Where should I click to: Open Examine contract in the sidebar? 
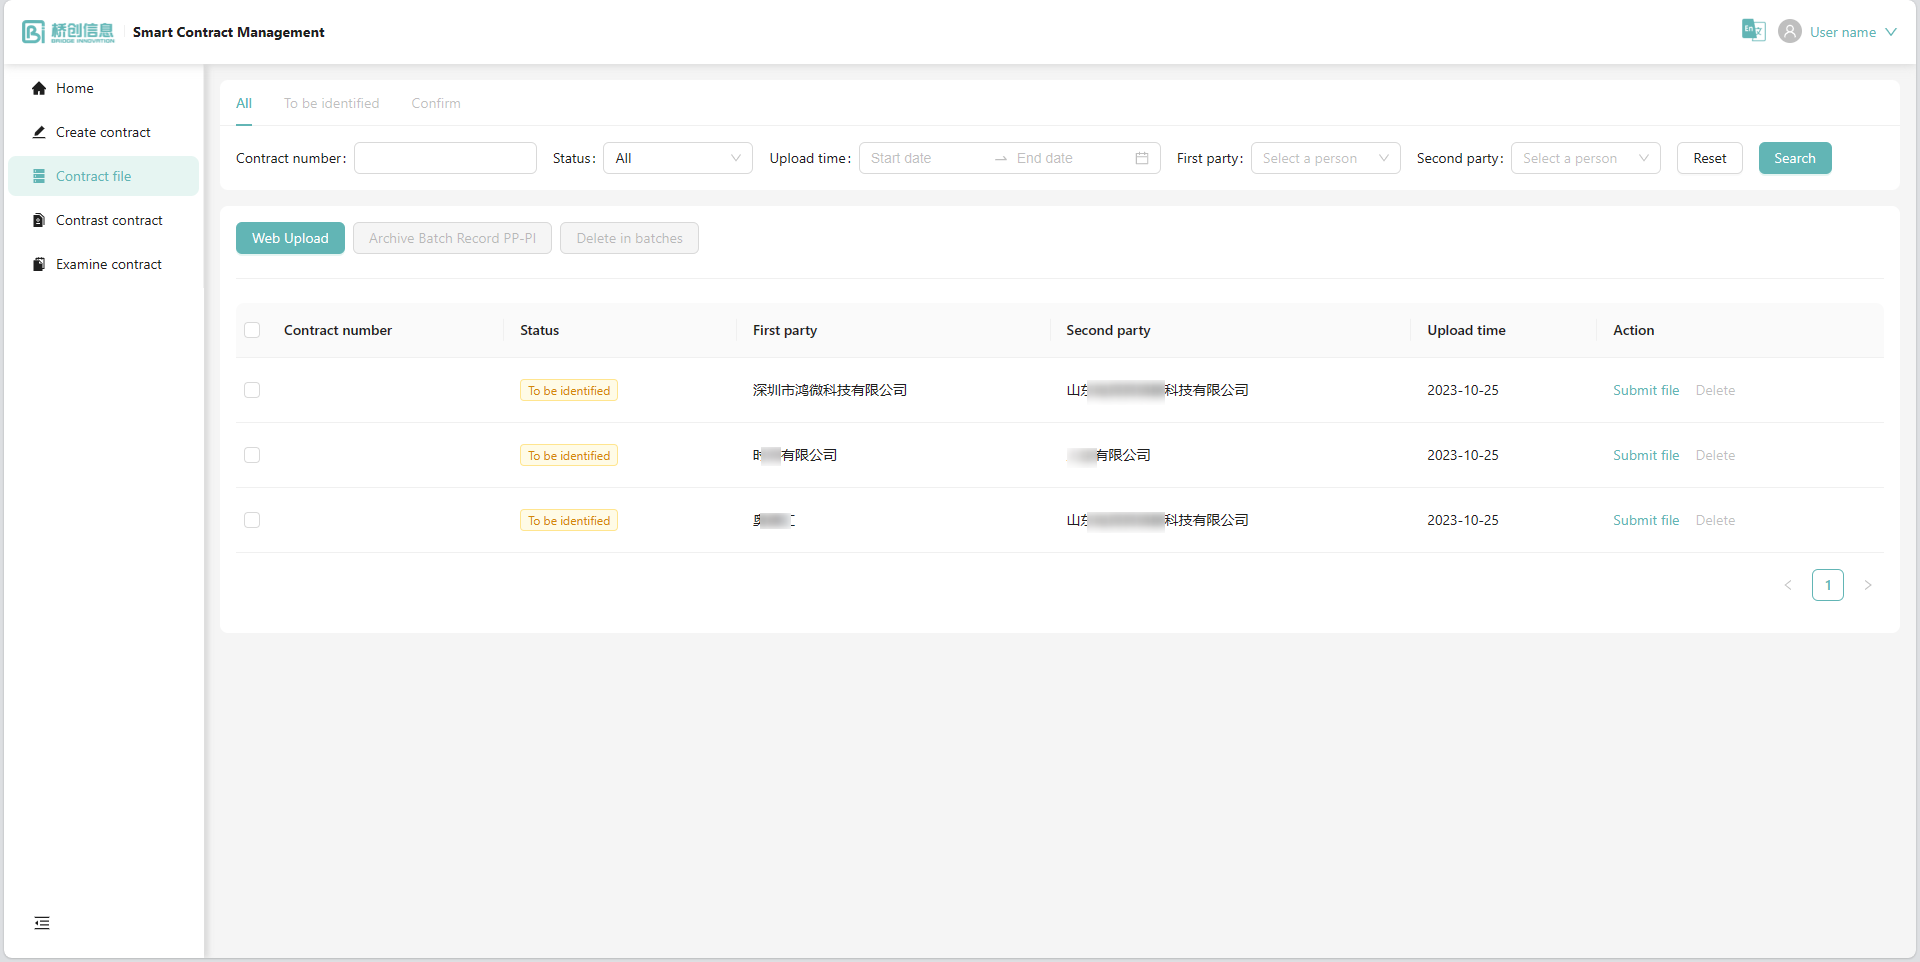103,264
